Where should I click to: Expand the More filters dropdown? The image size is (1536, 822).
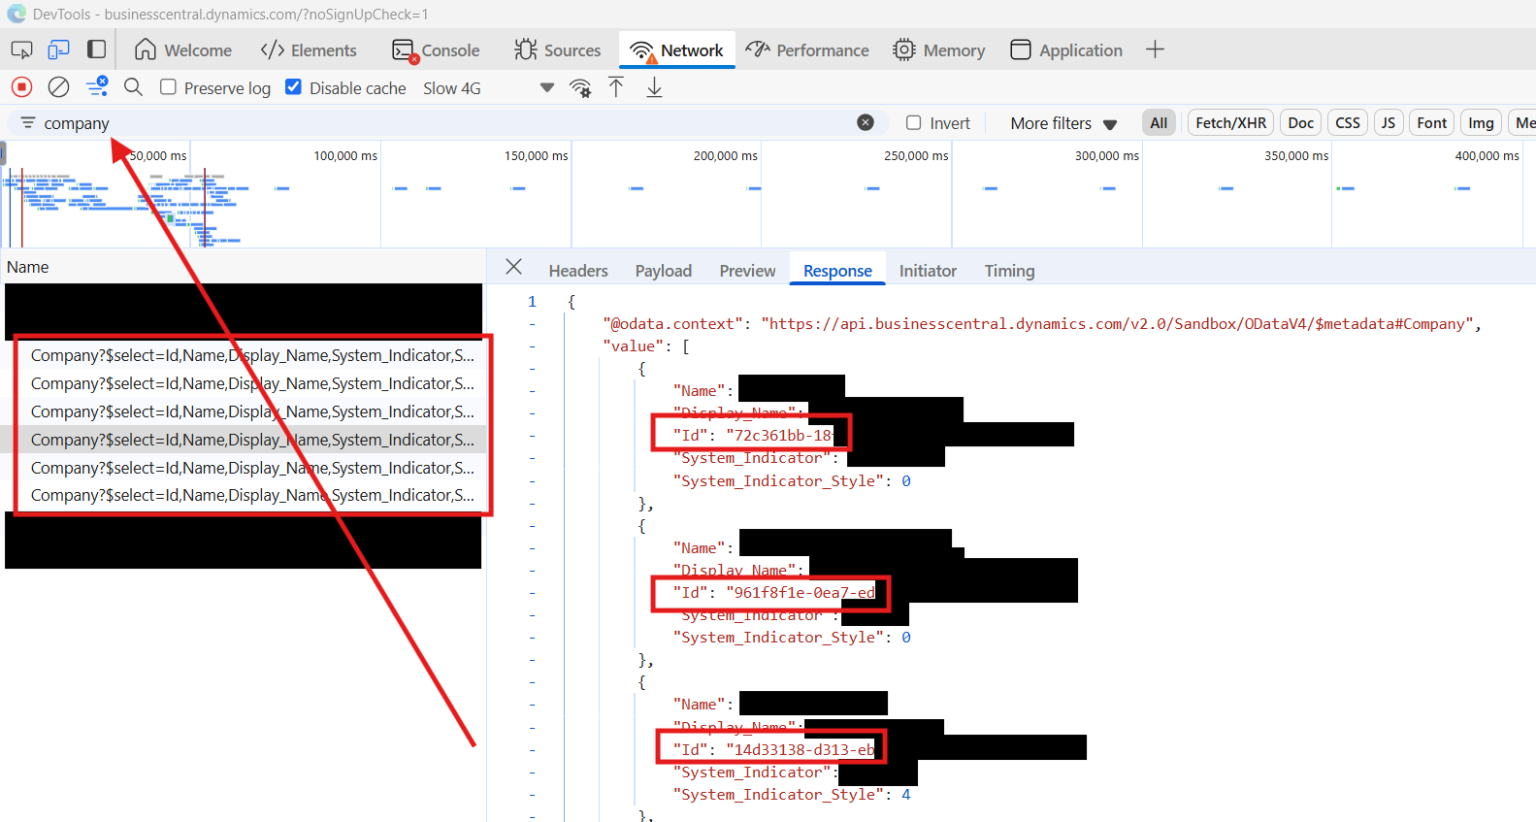click(1062, 122)
